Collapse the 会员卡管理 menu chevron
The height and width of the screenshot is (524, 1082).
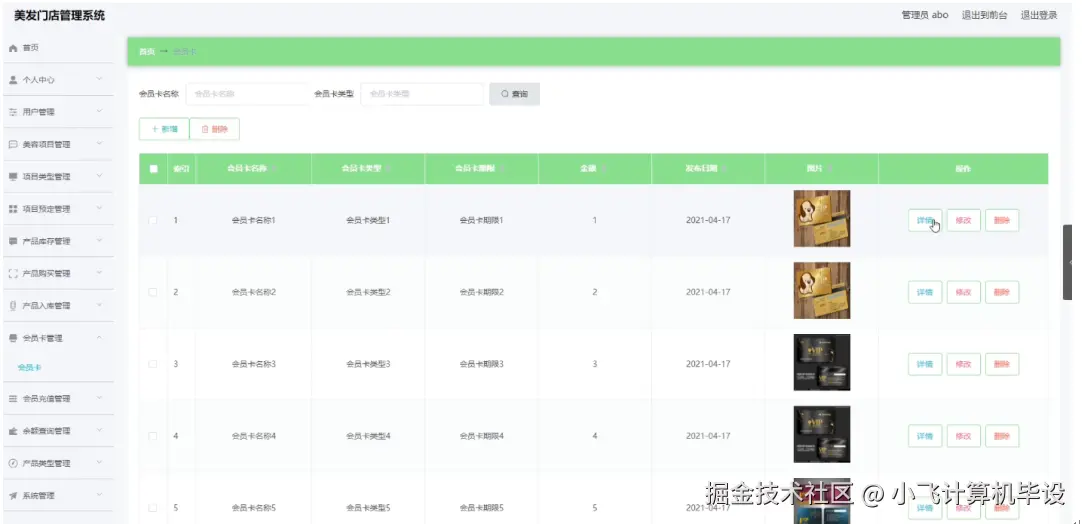(99, 338)
